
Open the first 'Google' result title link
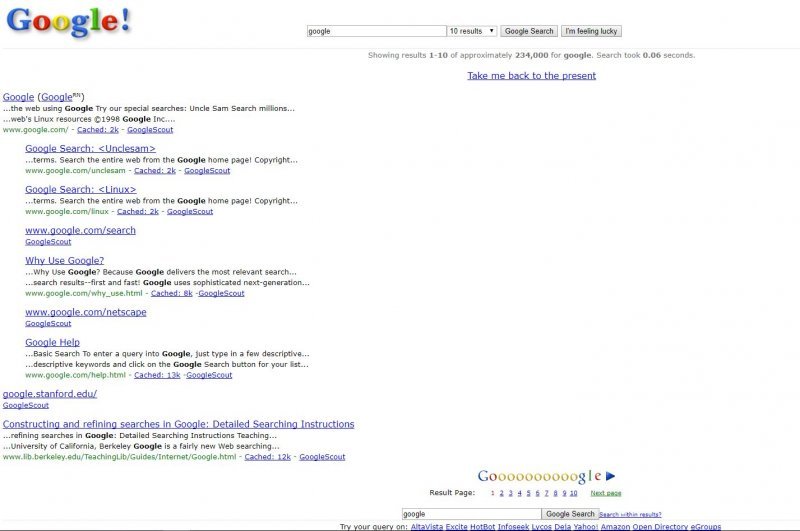click(x=18, y=97)
